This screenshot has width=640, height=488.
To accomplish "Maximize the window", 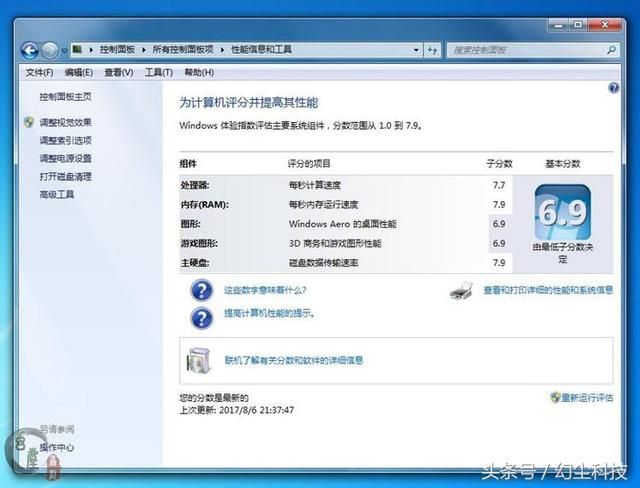I will pos(578,25).
